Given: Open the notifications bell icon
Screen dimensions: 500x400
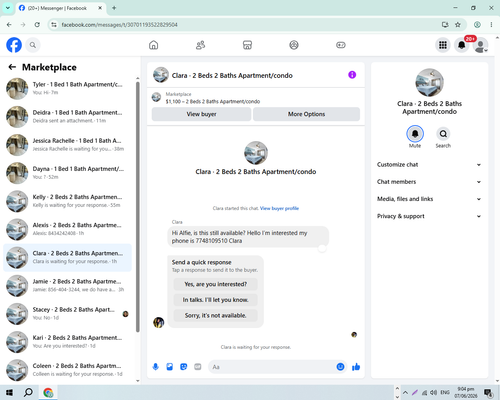Looking at the screenshot, I should [x=461, y=45].
